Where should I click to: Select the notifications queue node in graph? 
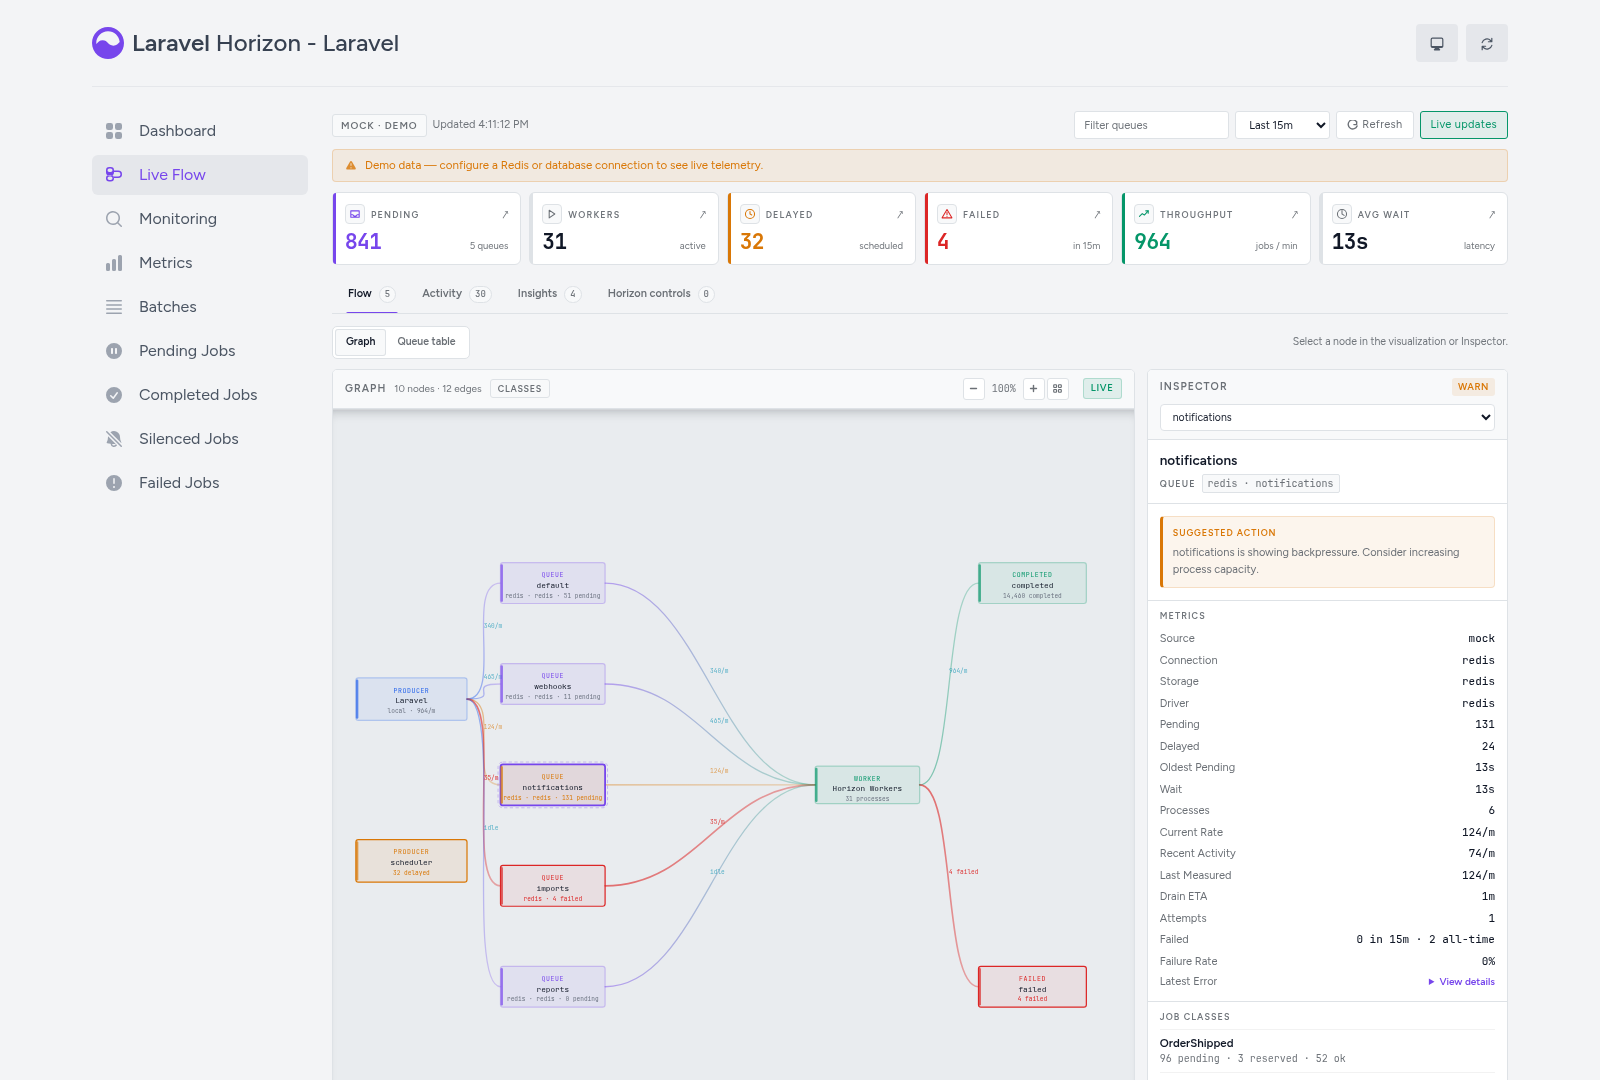[x=553, y=785]
